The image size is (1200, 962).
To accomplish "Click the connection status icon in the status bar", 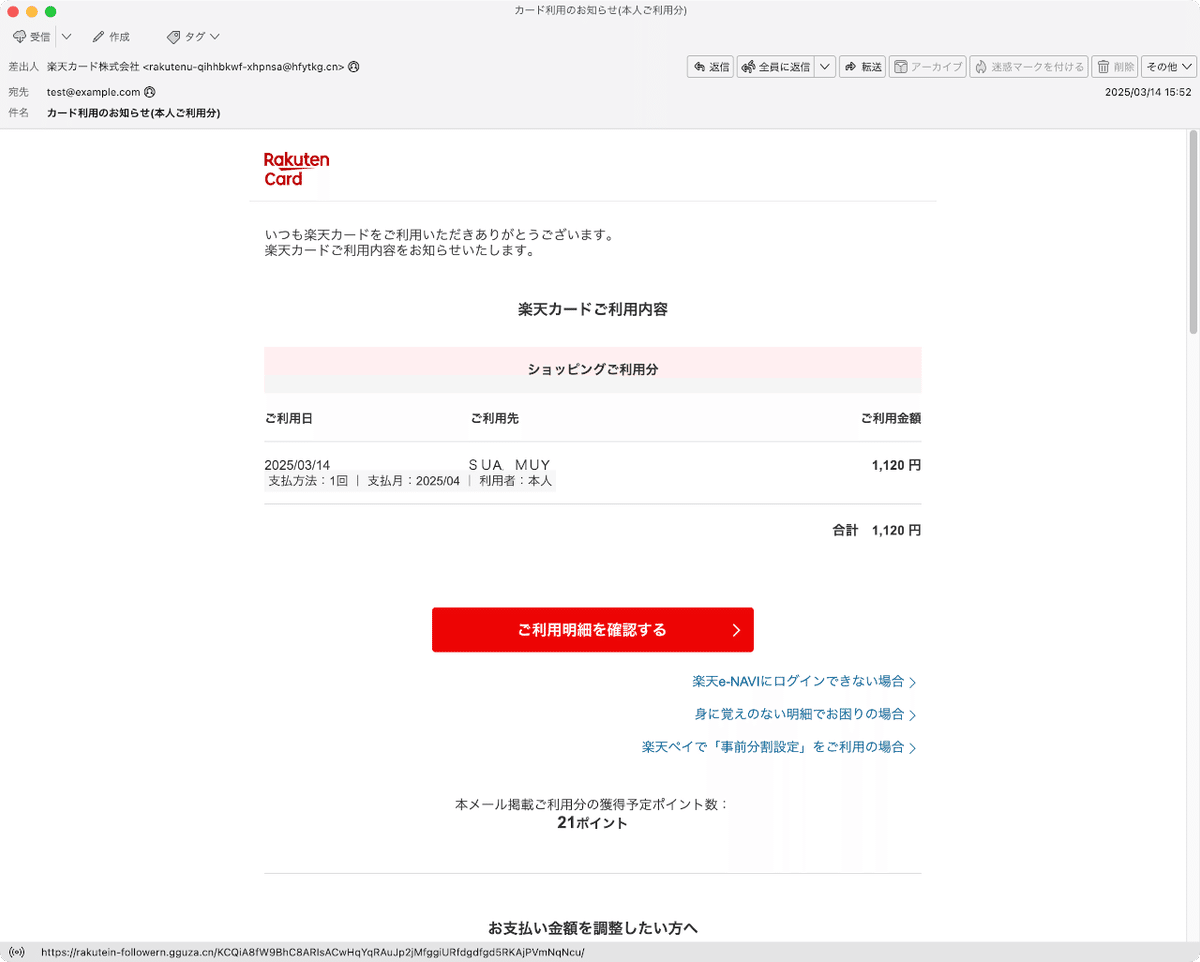I will (17, 952).
